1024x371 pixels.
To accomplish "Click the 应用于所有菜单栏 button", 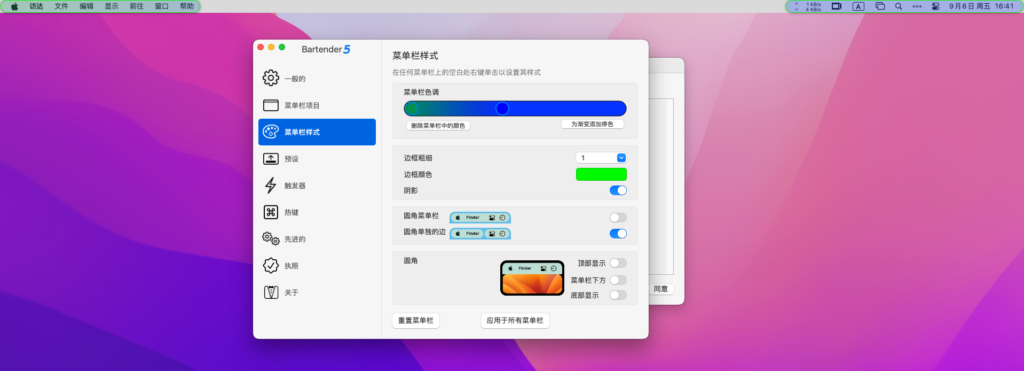I will tap(515, 321).
